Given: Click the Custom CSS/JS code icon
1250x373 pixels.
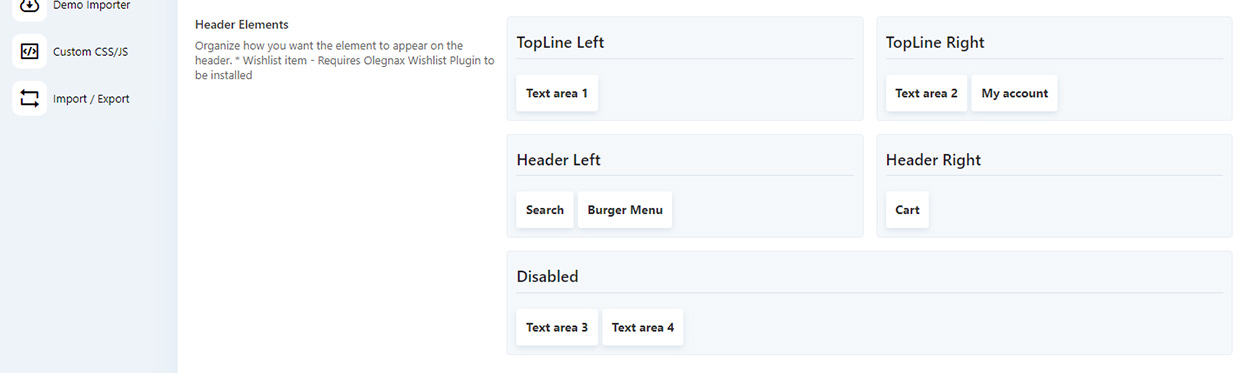Looking at the screenshot, I should (x=29, y=51).
